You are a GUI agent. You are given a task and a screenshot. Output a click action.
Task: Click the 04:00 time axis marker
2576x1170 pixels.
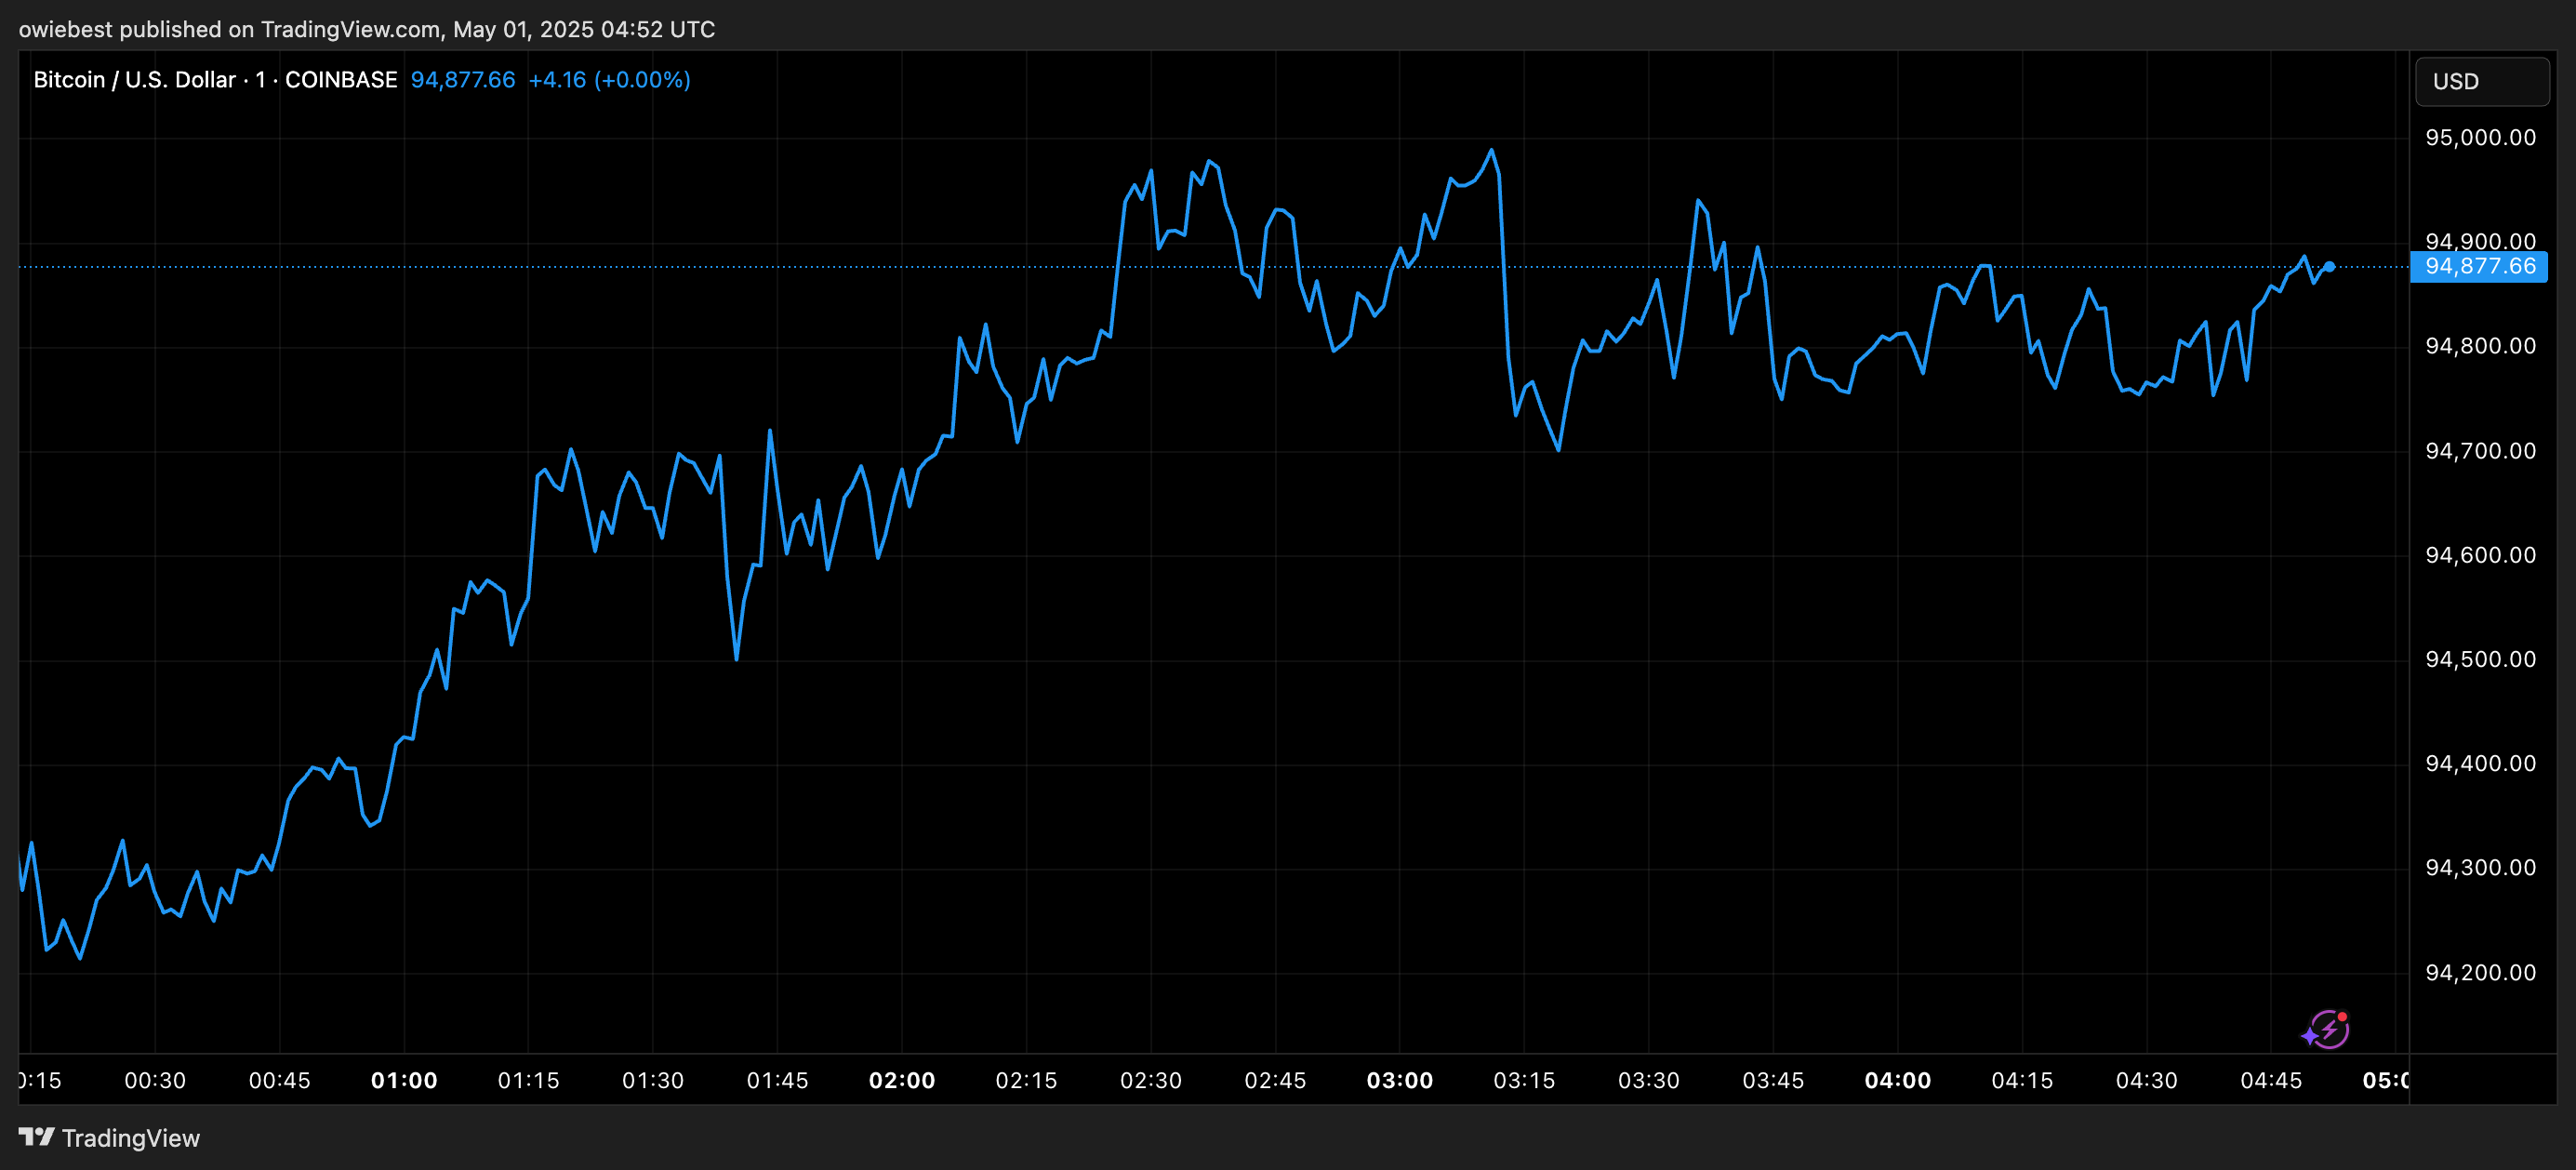tap(1897, 1080)
